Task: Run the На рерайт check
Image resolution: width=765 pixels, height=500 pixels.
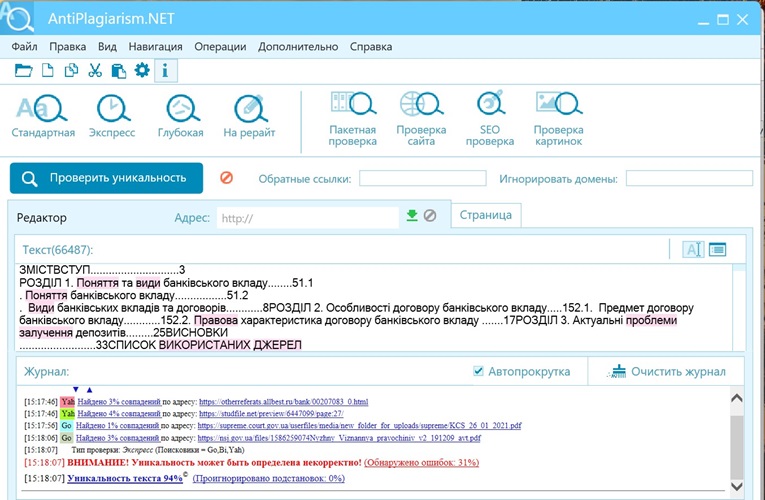Action: click(249, 117)
